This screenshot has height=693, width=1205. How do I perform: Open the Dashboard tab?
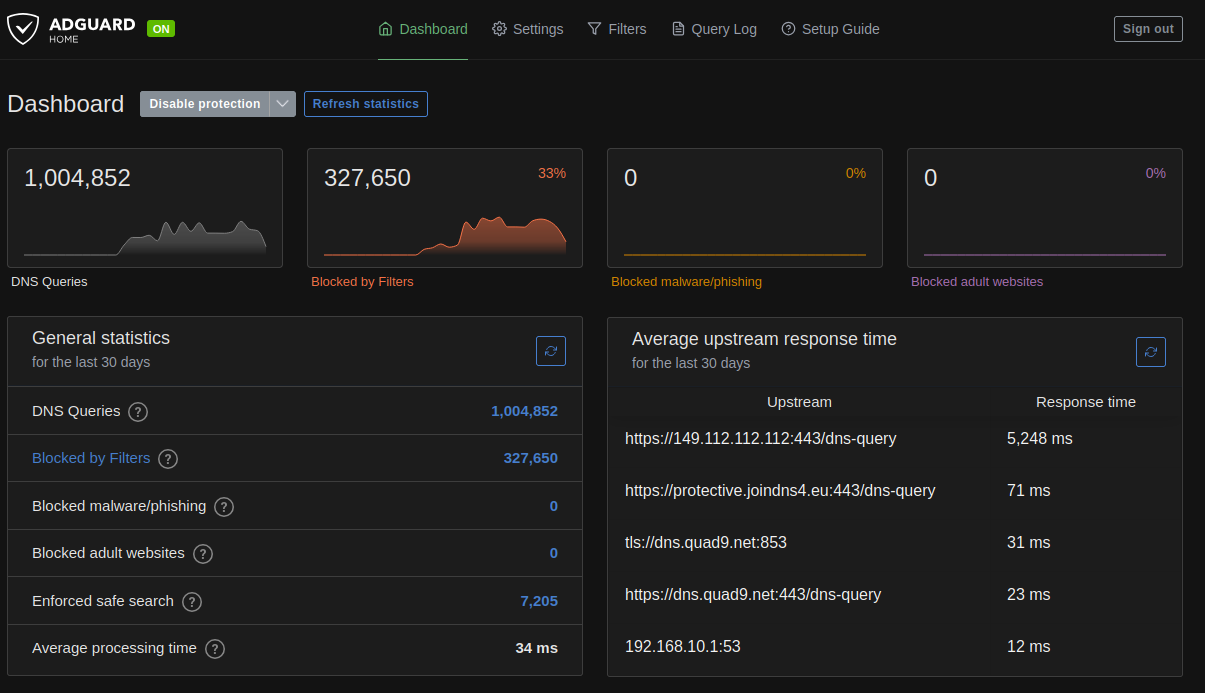[x=423, y=29]
